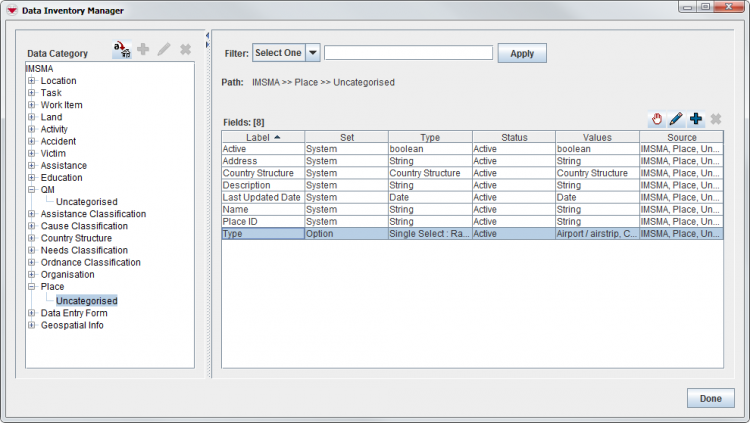Viewport: 750px width, 423px height.
Task: Click the Done button
Action: tap(710, 398)
